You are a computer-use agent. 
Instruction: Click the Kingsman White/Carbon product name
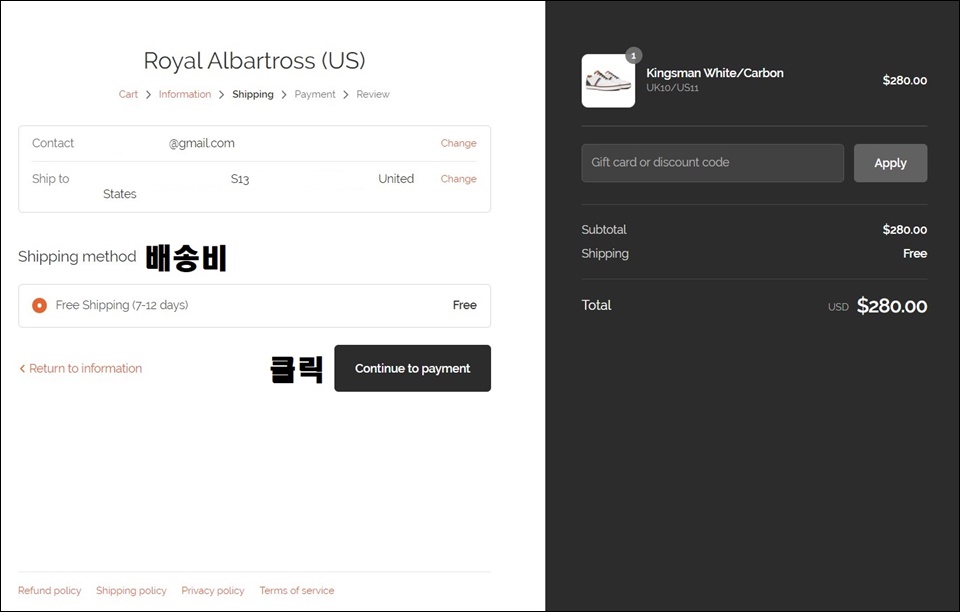(715, 73)
